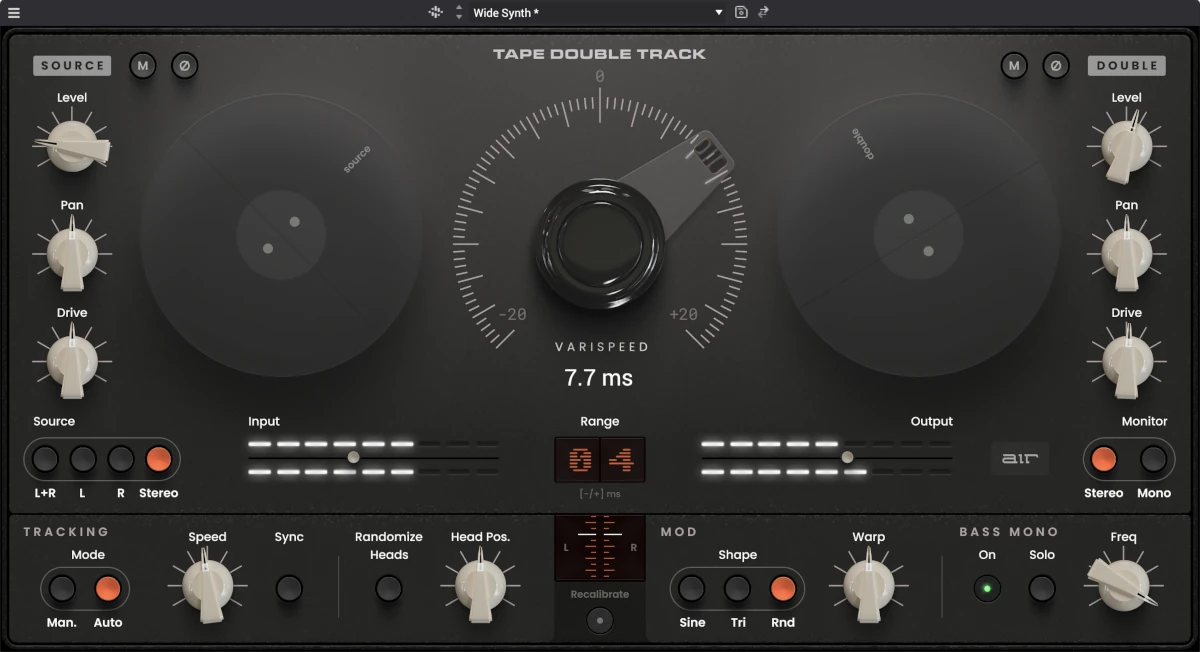Click the preset organizer icon beside the preset name
The width and height of the screenshot is (1200, 652).
(434, 11)
